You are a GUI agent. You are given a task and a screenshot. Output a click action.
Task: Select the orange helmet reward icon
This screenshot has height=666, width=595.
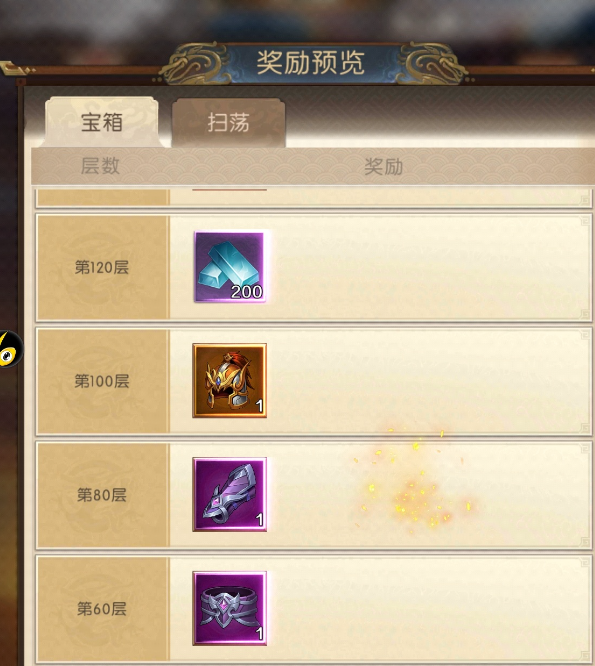pos(230,381)
